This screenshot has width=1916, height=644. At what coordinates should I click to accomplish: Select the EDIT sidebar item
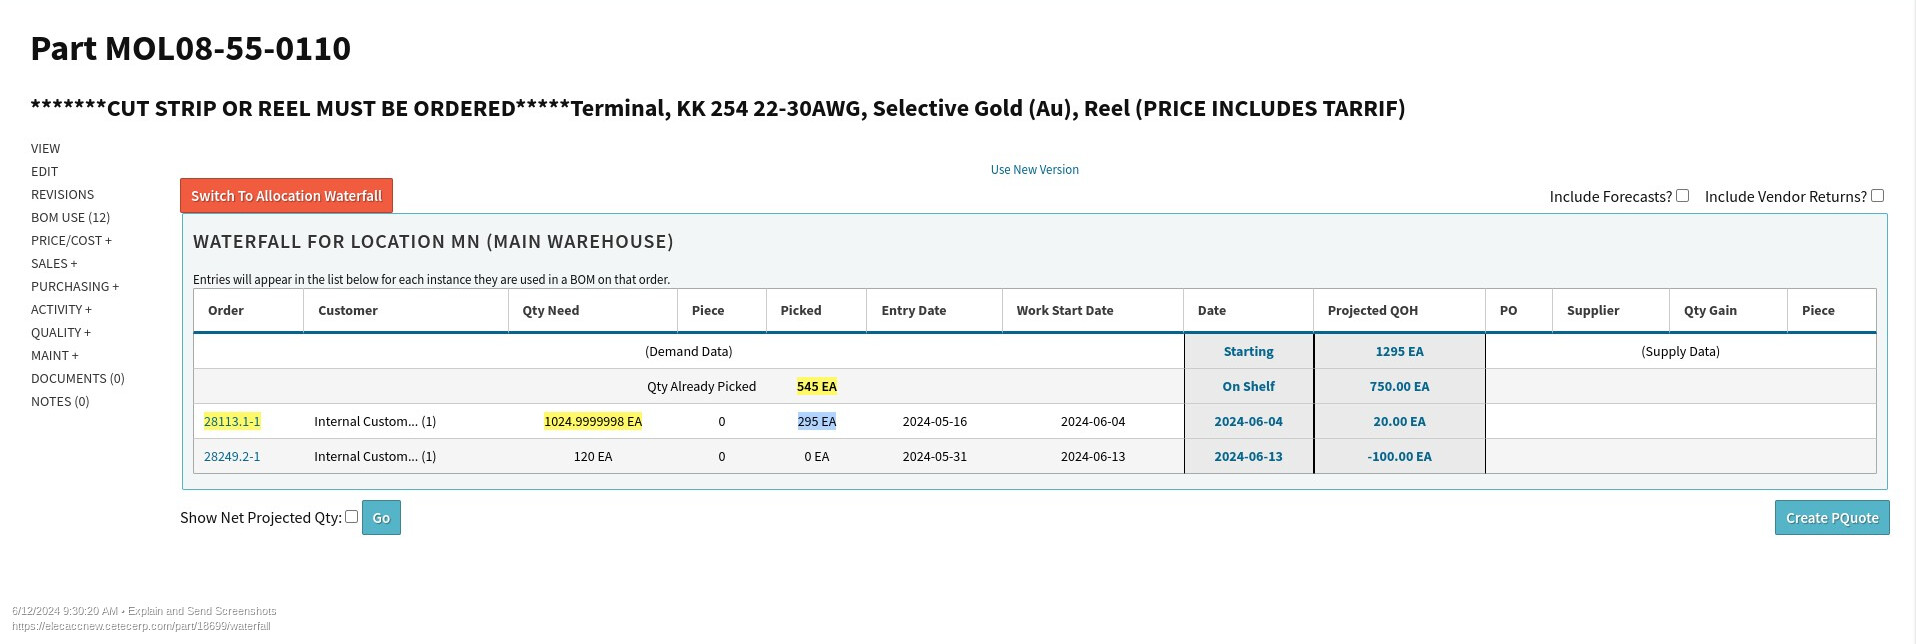click(44, 171)
